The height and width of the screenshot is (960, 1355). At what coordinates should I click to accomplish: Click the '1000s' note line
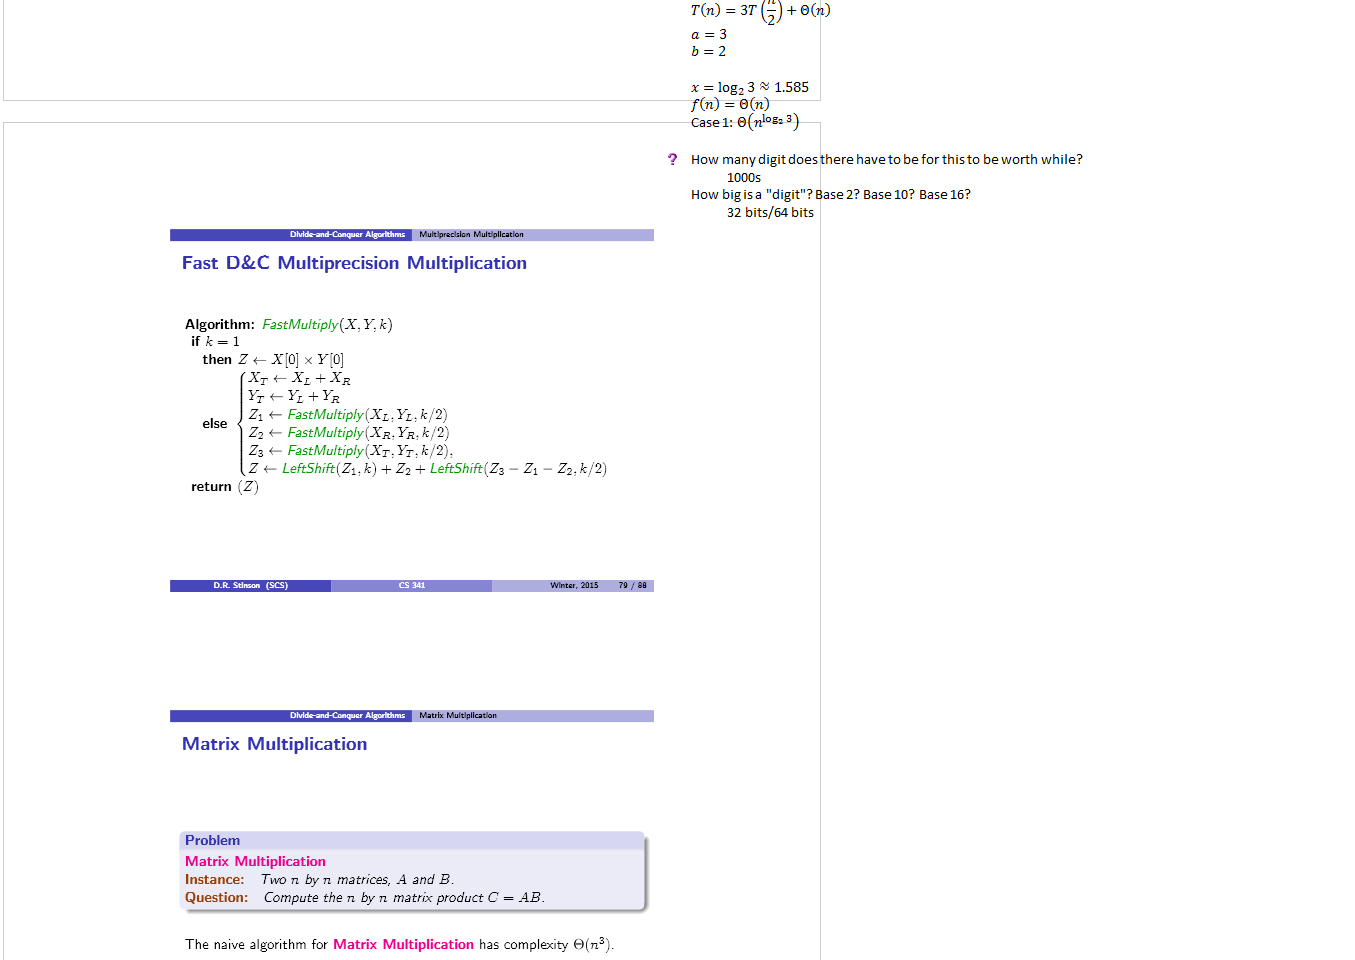(743, 178)
